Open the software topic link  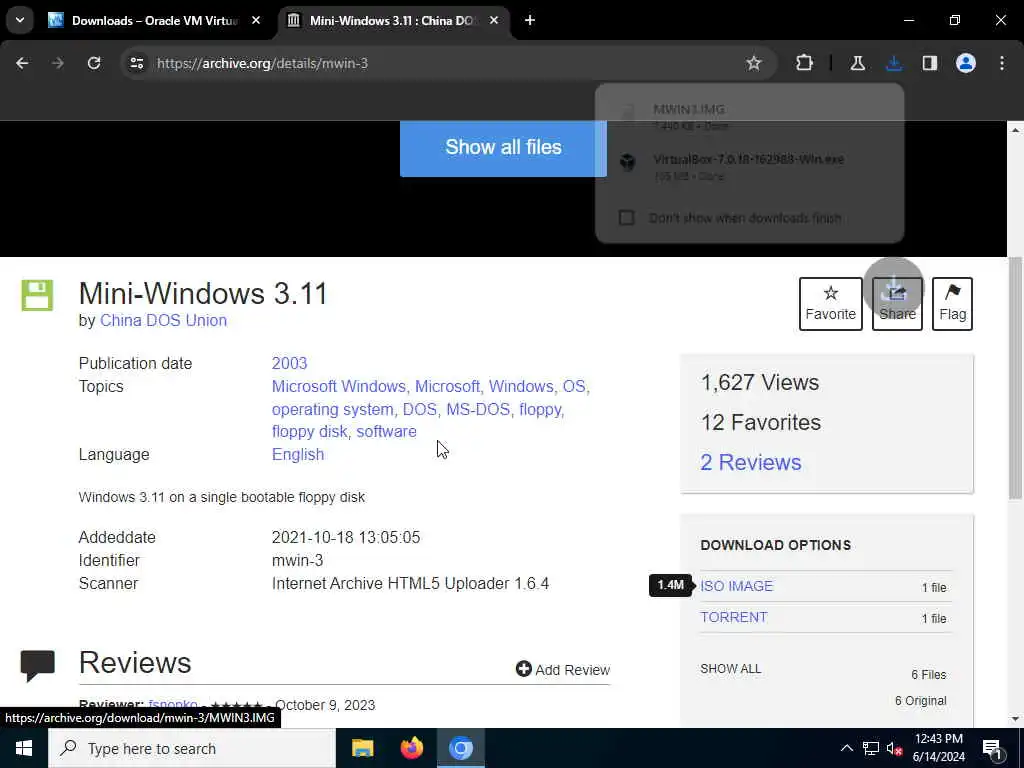click(x=386, y=432)
